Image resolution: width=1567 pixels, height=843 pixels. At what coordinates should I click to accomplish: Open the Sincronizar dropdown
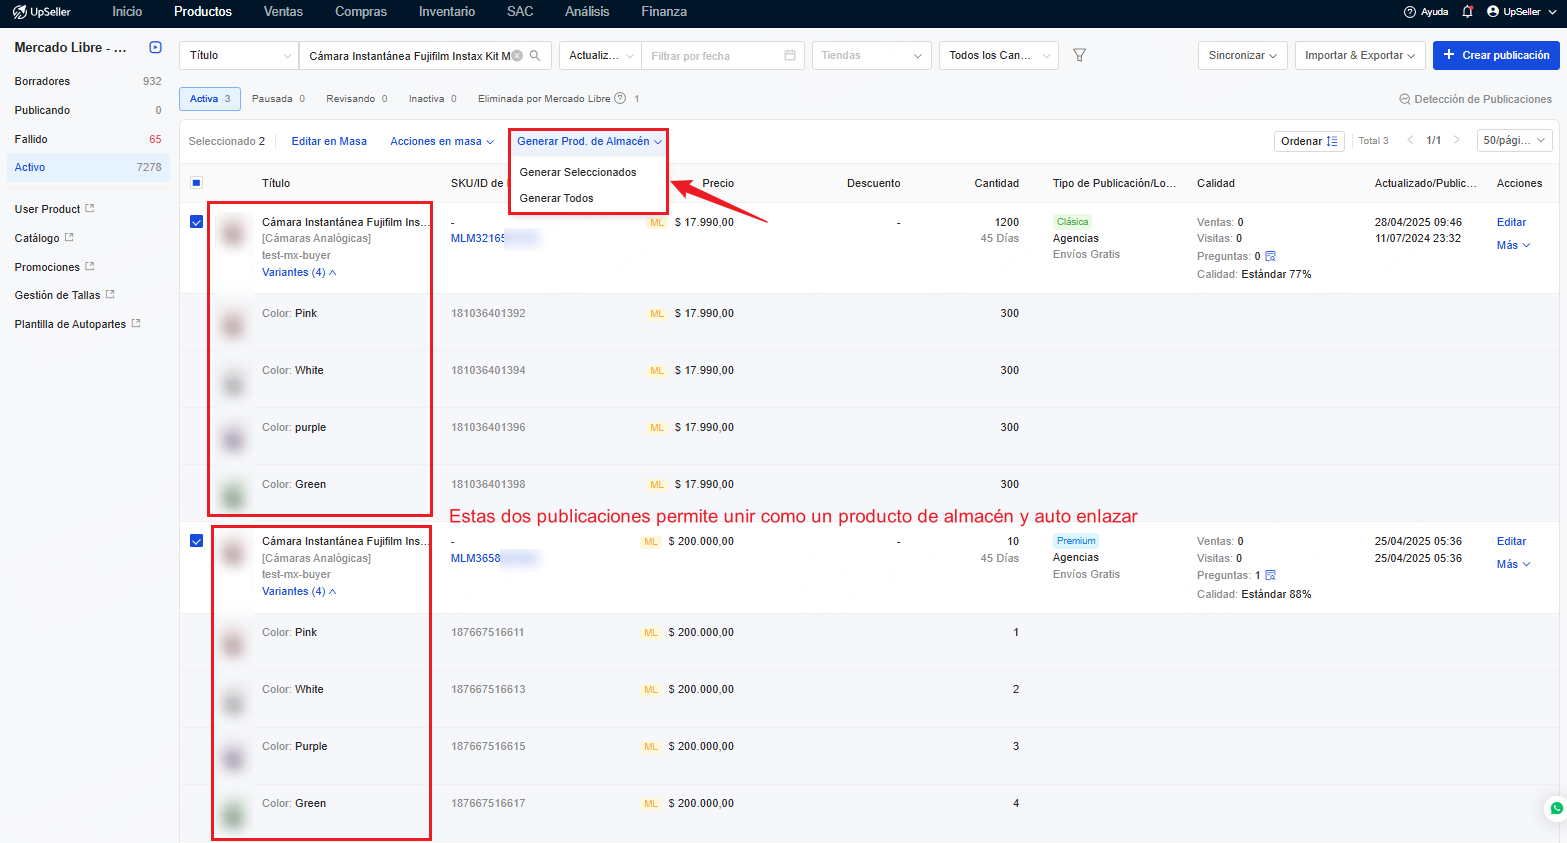[1242, 56]
